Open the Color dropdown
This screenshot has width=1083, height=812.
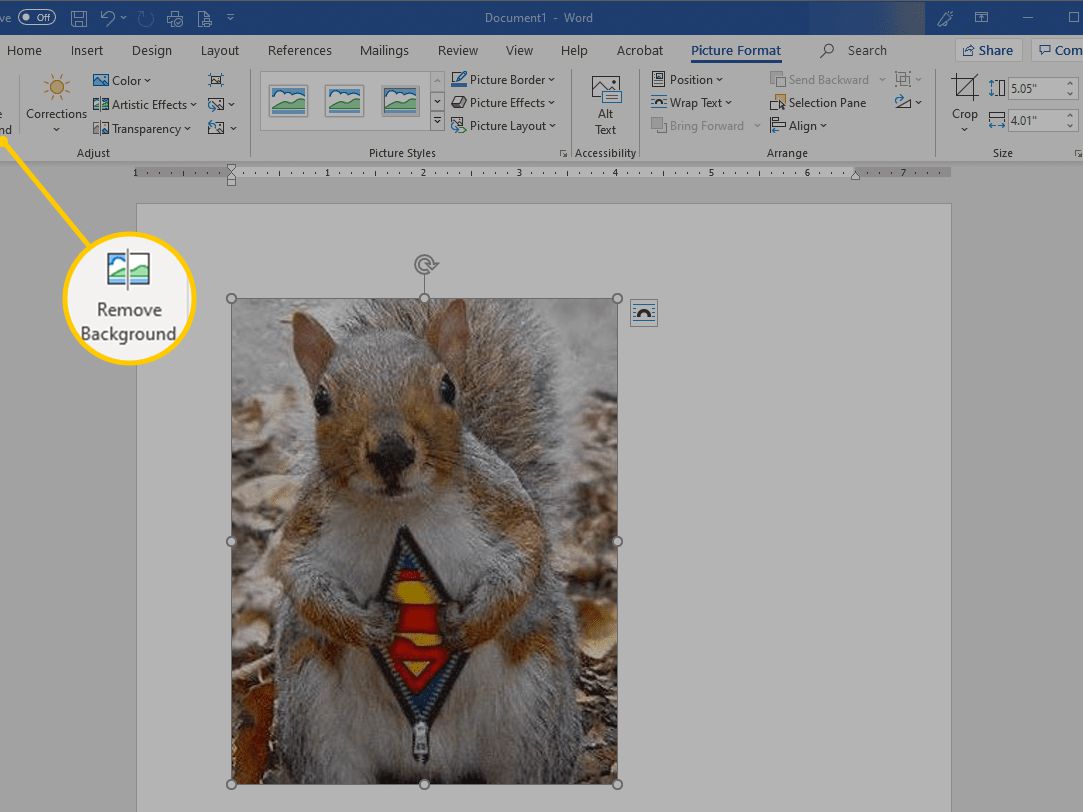122,80
